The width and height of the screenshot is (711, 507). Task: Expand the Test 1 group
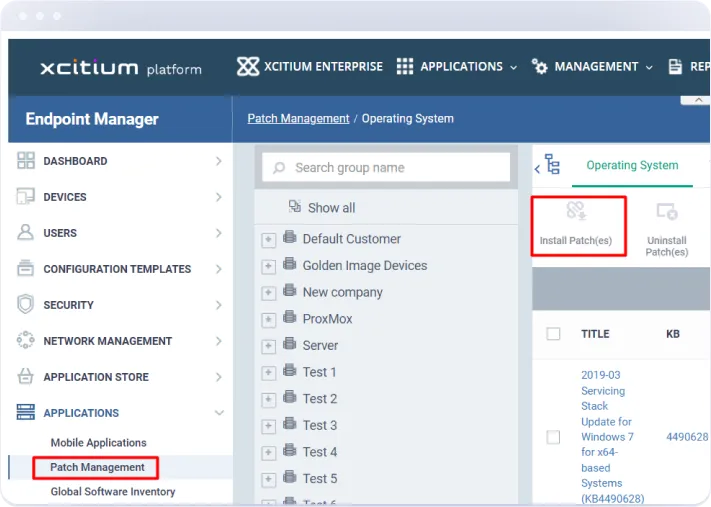point(268,373)
